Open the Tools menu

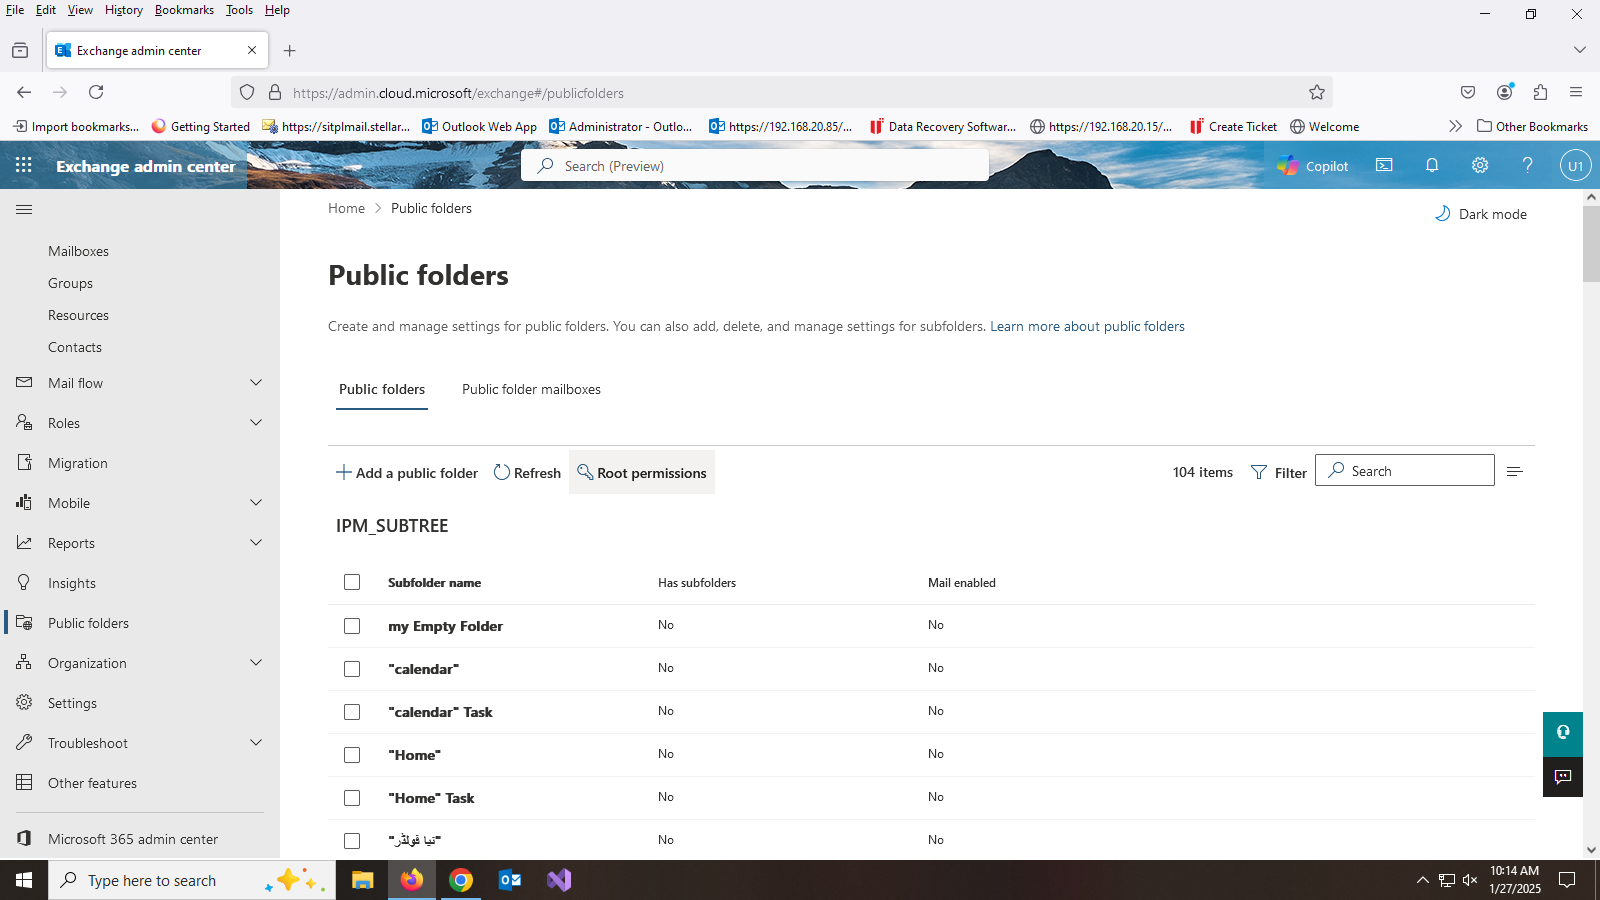tap(239, 10)
